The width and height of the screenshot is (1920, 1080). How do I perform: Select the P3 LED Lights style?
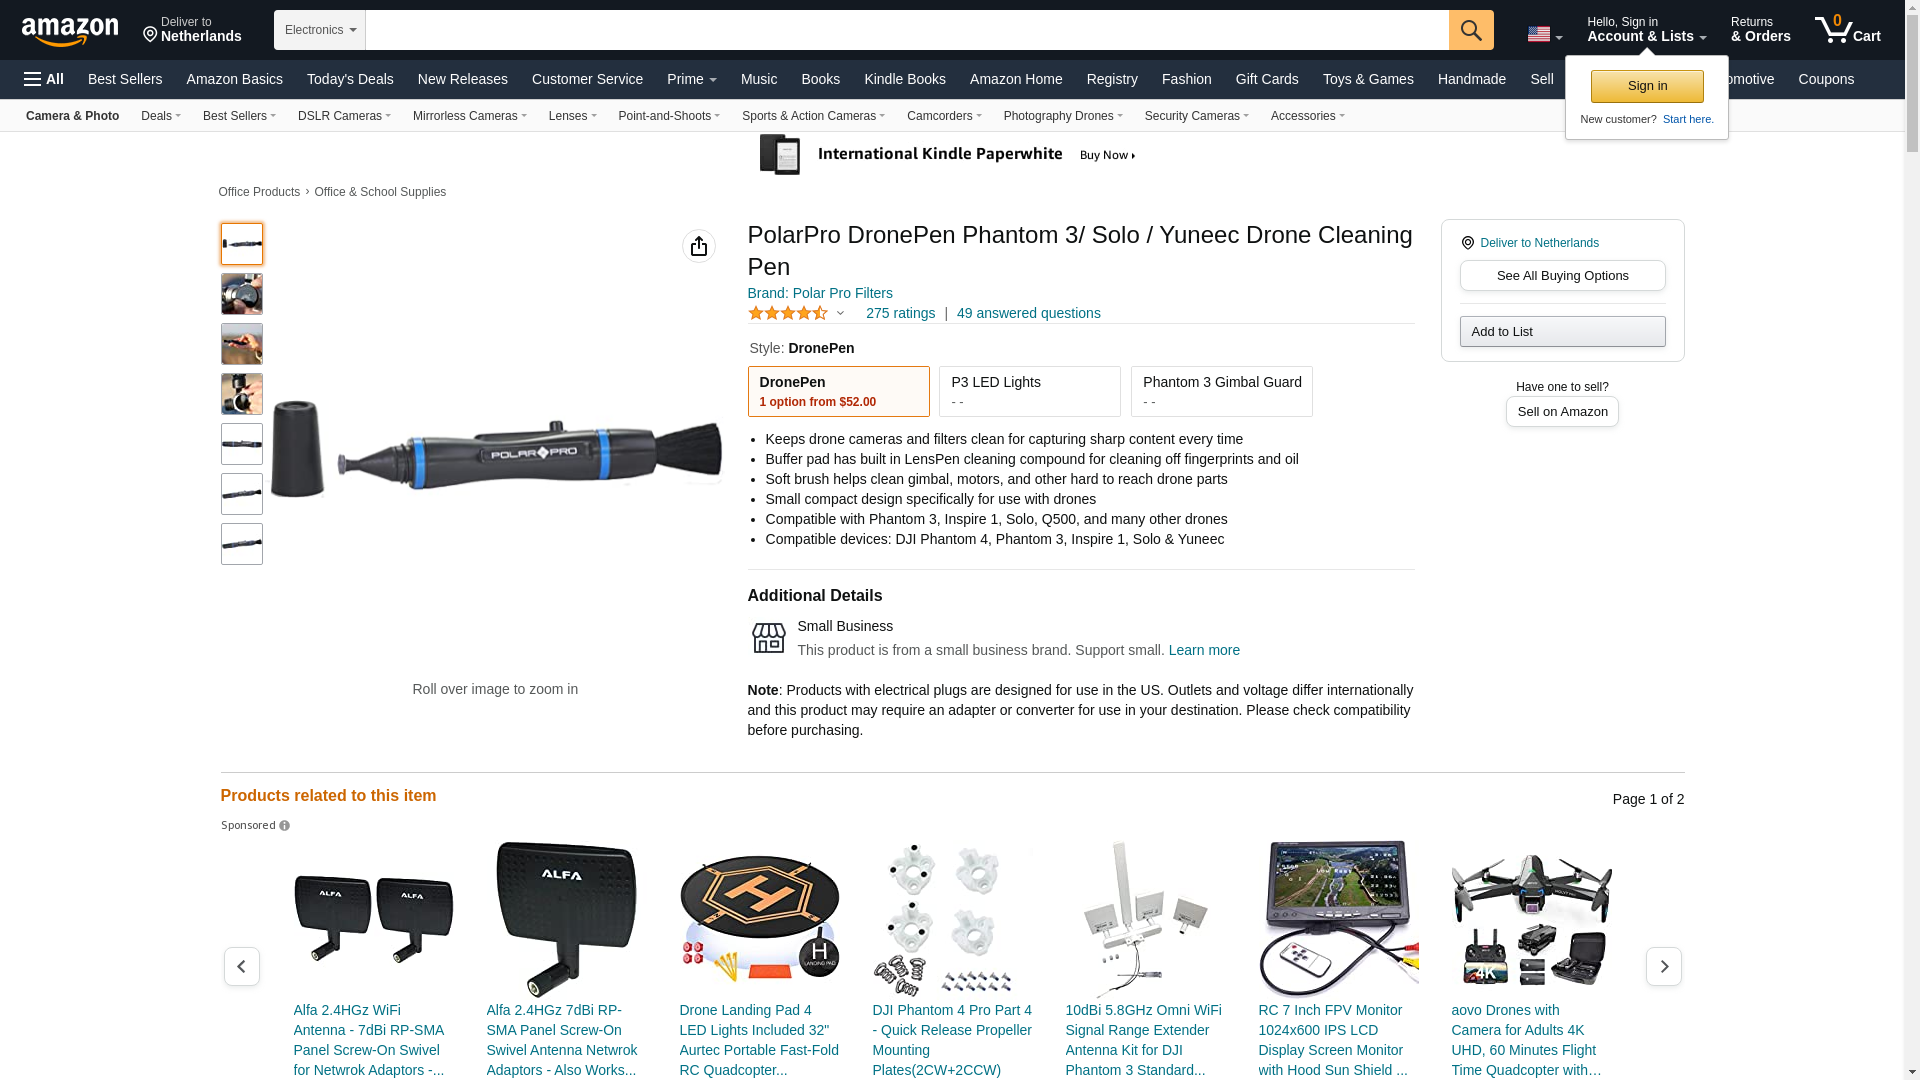pos(1030,391)
